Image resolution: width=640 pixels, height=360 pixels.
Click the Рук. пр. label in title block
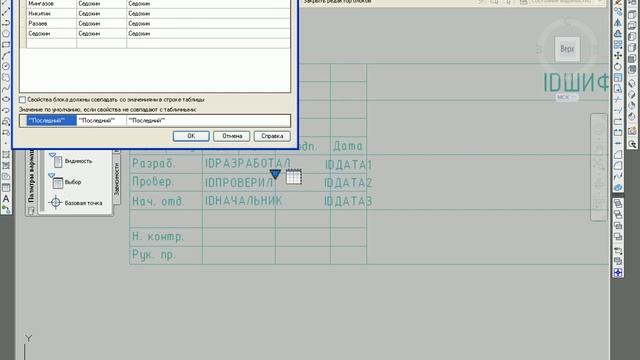[153, 255]
